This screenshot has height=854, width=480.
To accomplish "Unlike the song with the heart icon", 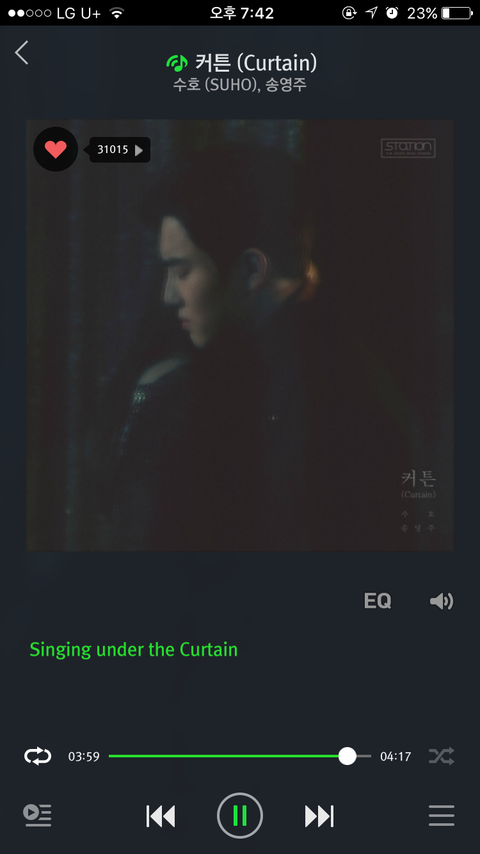I will (x=56, y=149).
